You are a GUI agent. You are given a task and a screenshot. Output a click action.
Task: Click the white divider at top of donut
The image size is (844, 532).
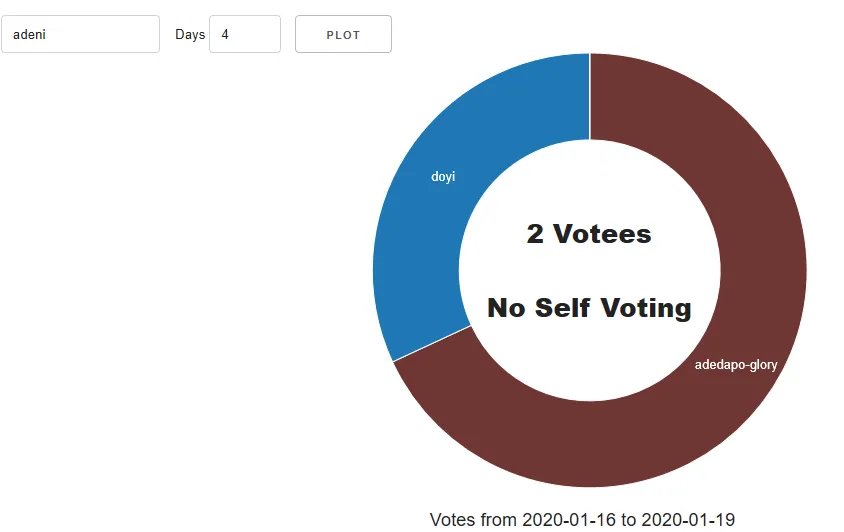[590, 96]
